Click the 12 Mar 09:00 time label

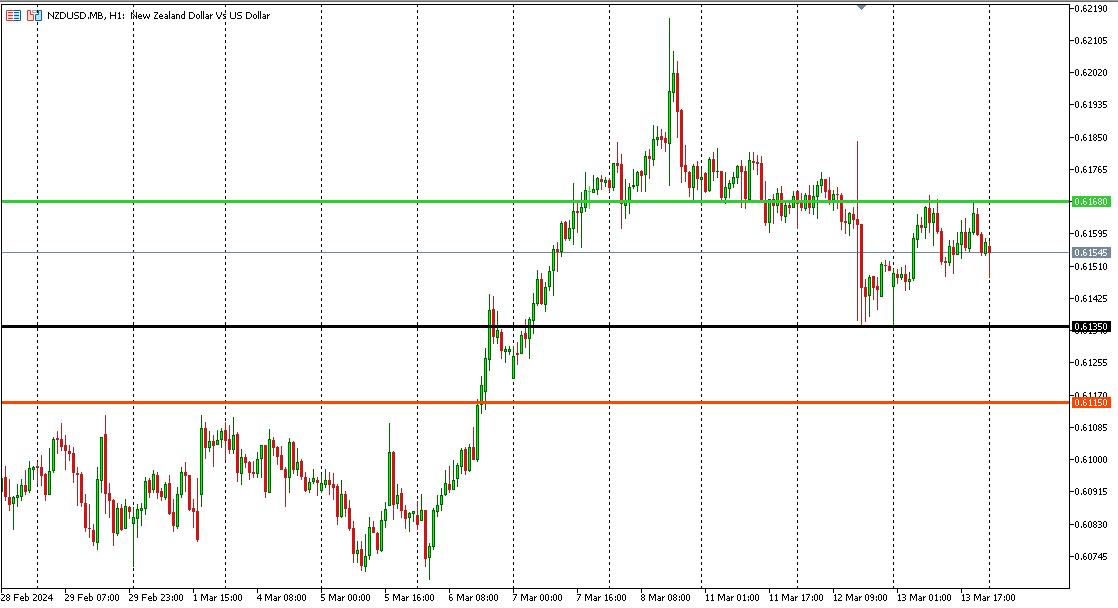pos(861,597)
